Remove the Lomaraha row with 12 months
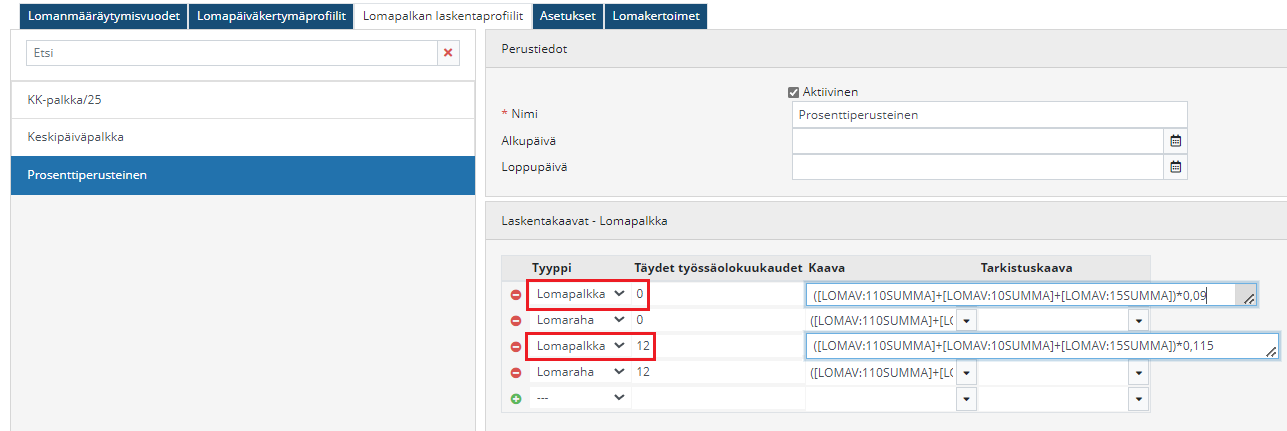 click(x=516, y=372)
